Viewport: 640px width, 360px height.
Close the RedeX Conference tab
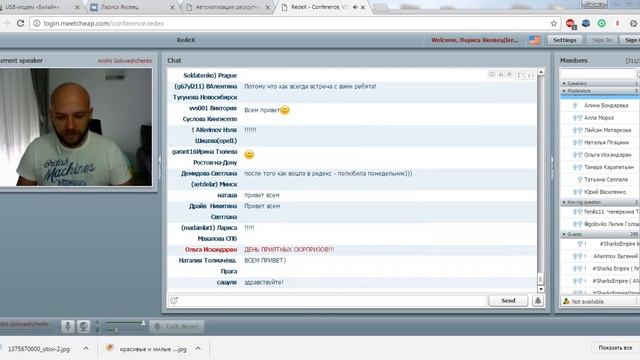363,7
